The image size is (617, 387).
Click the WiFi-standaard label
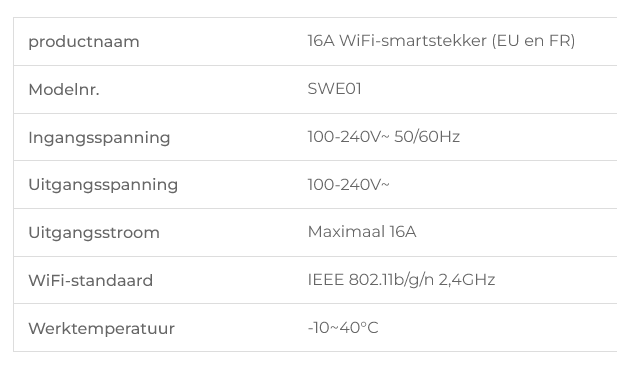(91, 281)
